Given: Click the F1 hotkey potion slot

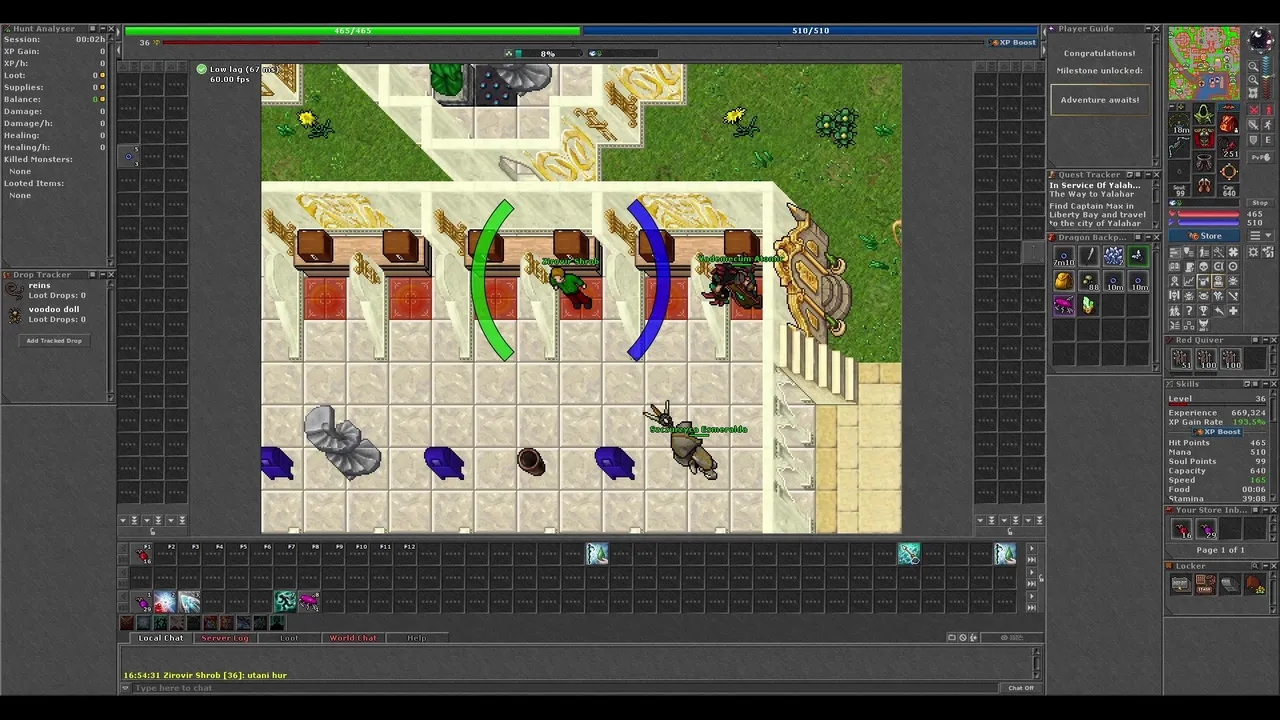Looking at the screenshot, I should (x=143, y=554).
